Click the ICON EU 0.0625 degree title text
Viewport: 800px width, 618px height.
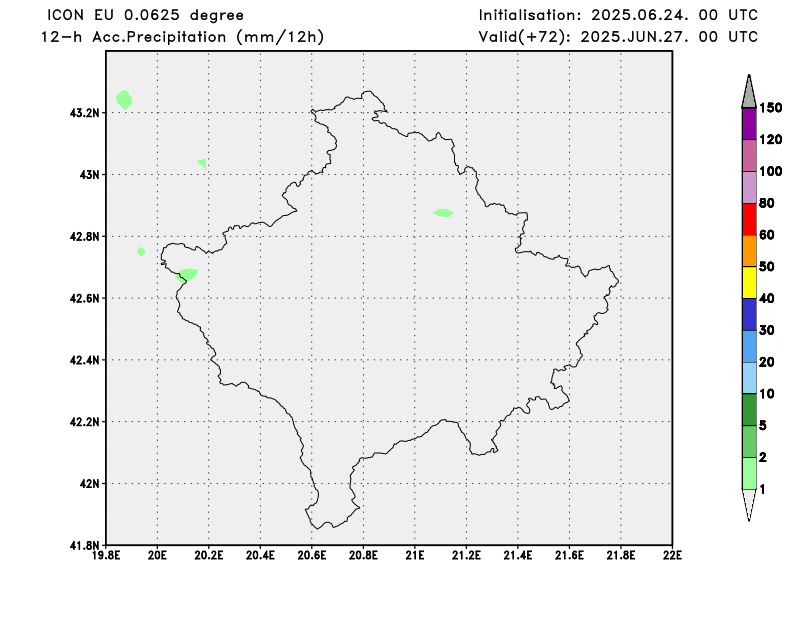pos(145,15)
